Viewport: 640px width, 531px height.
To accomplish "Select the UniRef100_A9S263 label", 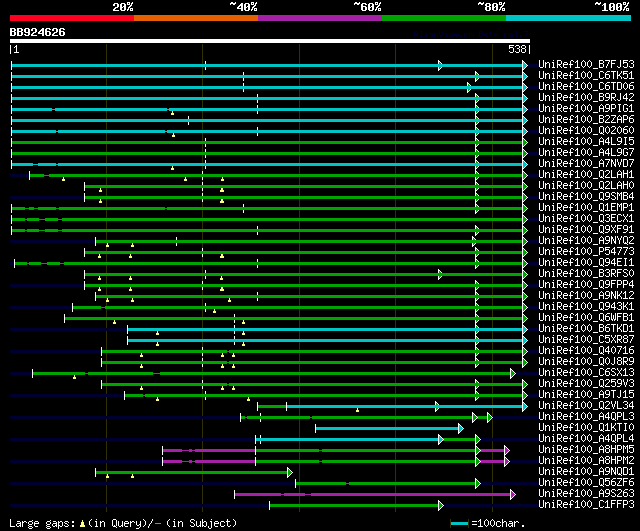I will [586, 494].
